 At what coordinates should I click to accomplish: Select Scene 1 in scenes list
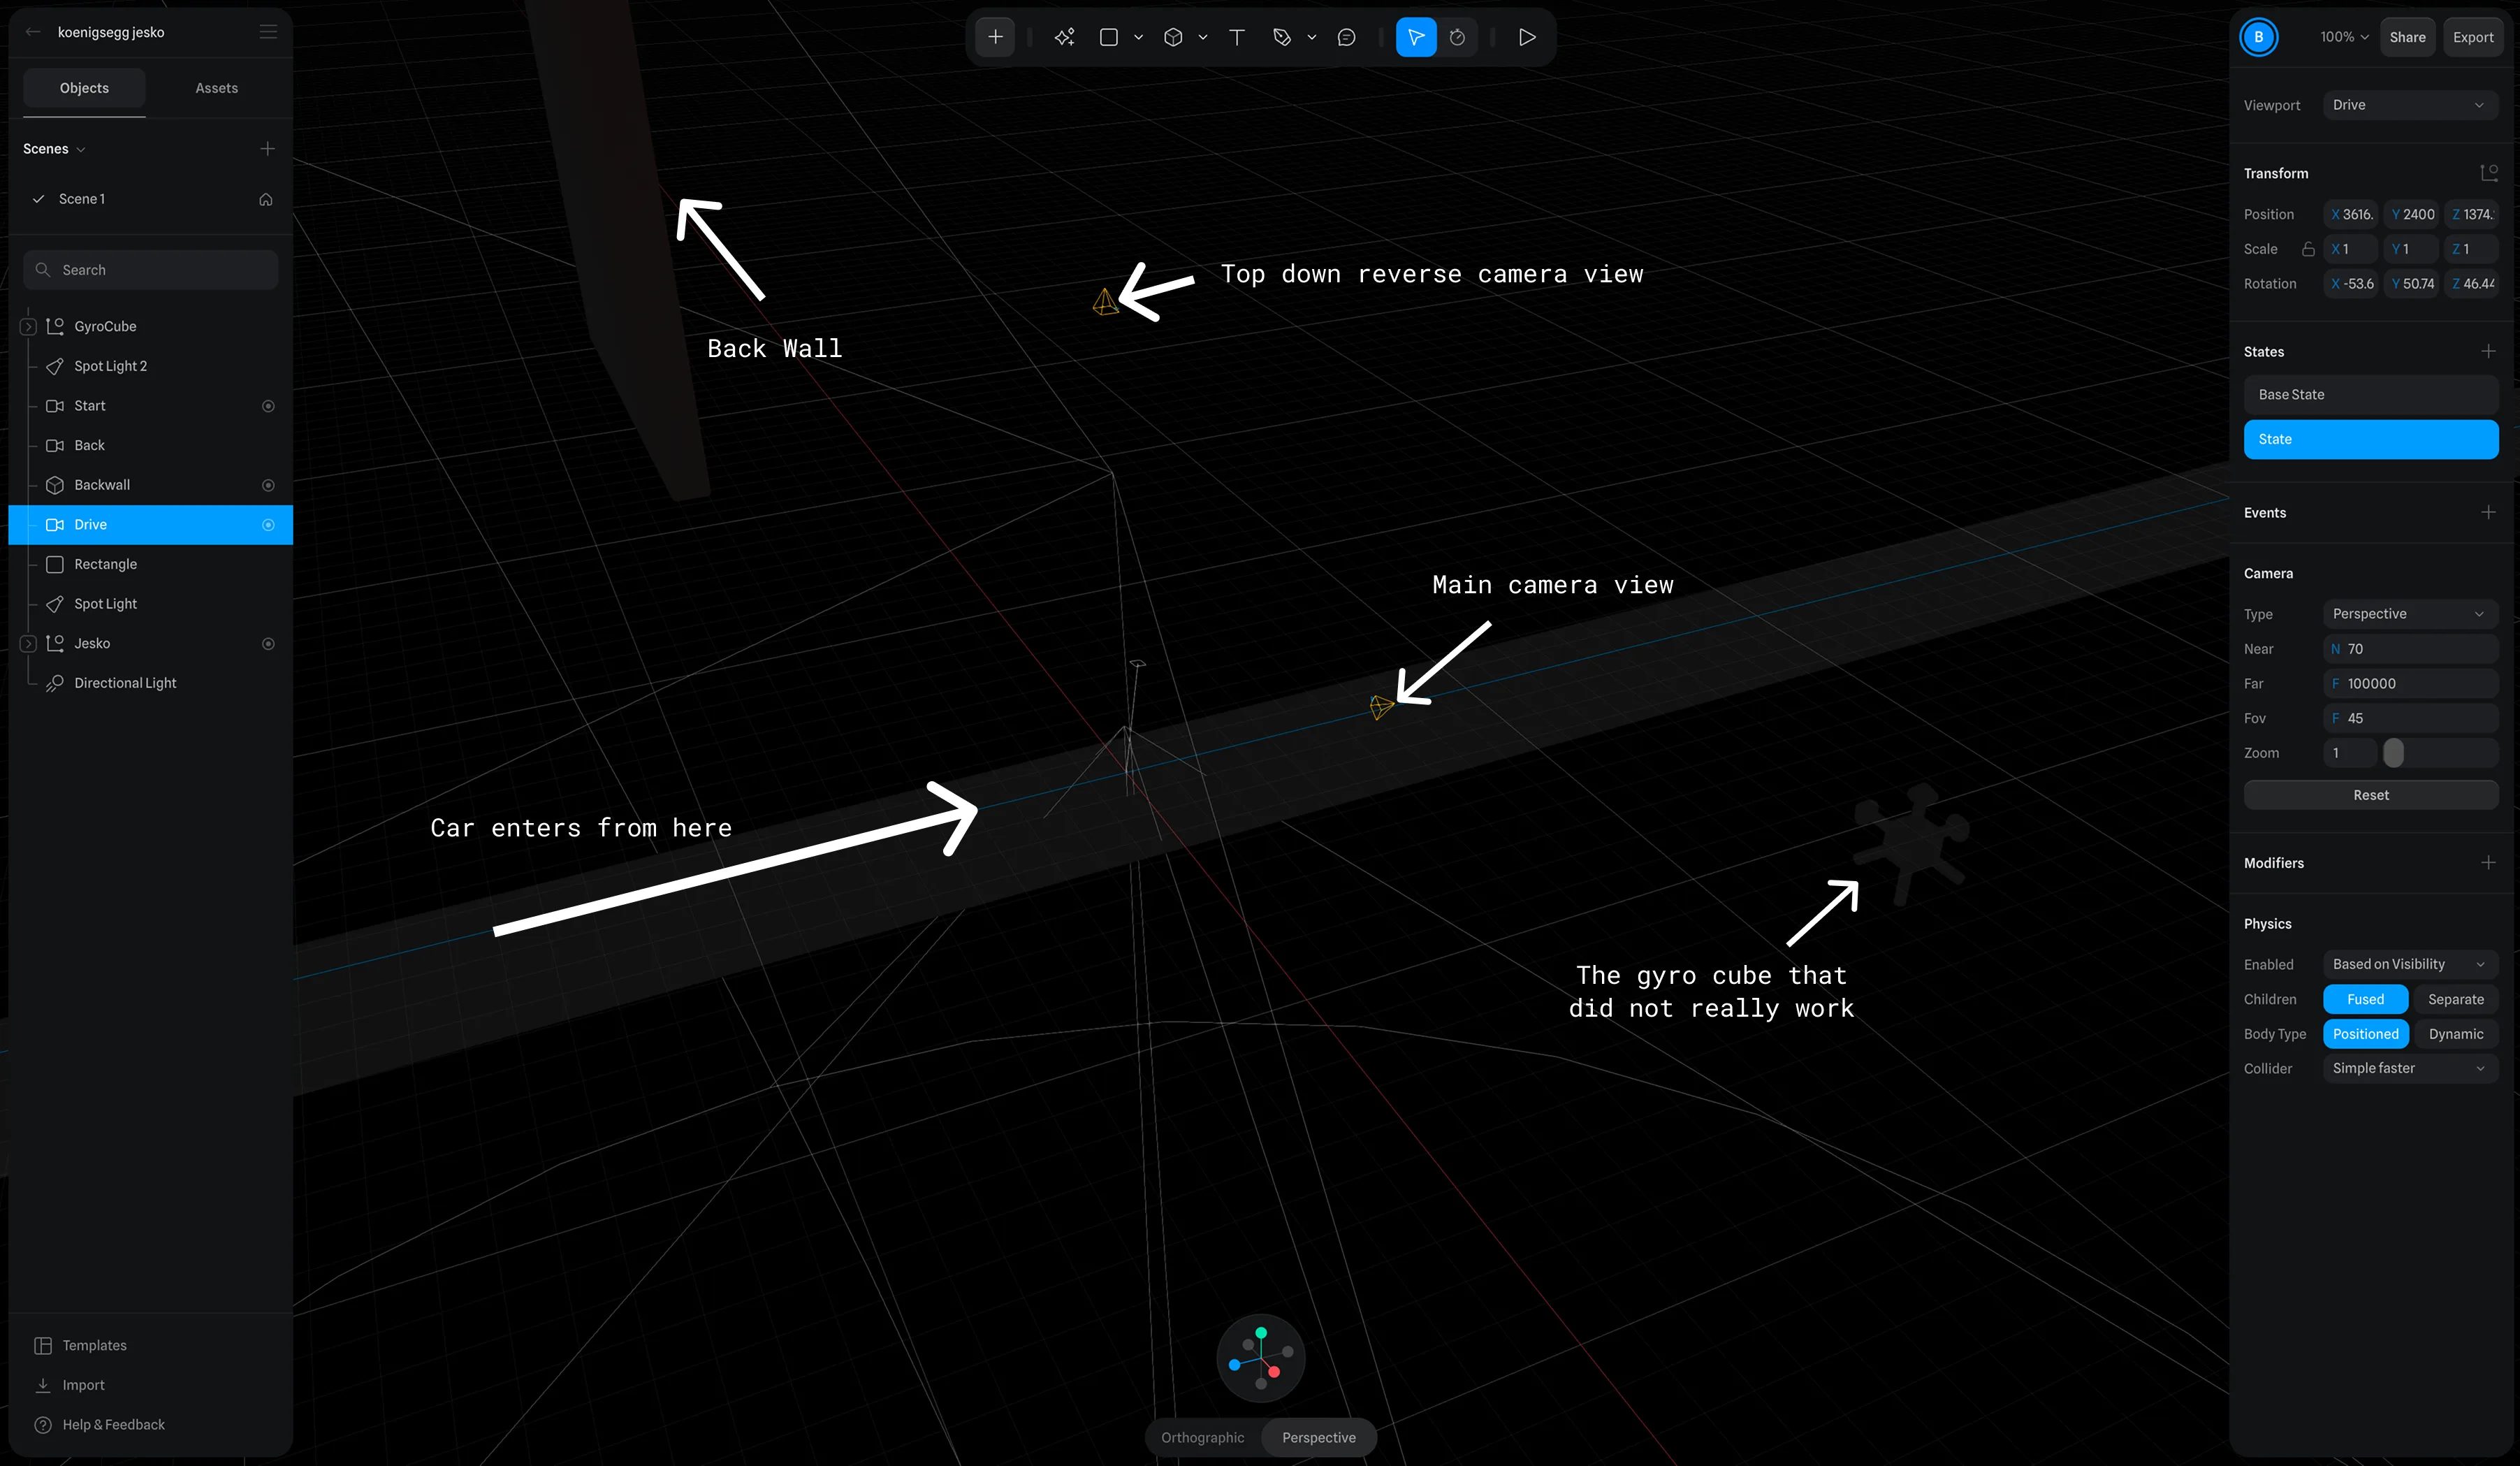150,199
